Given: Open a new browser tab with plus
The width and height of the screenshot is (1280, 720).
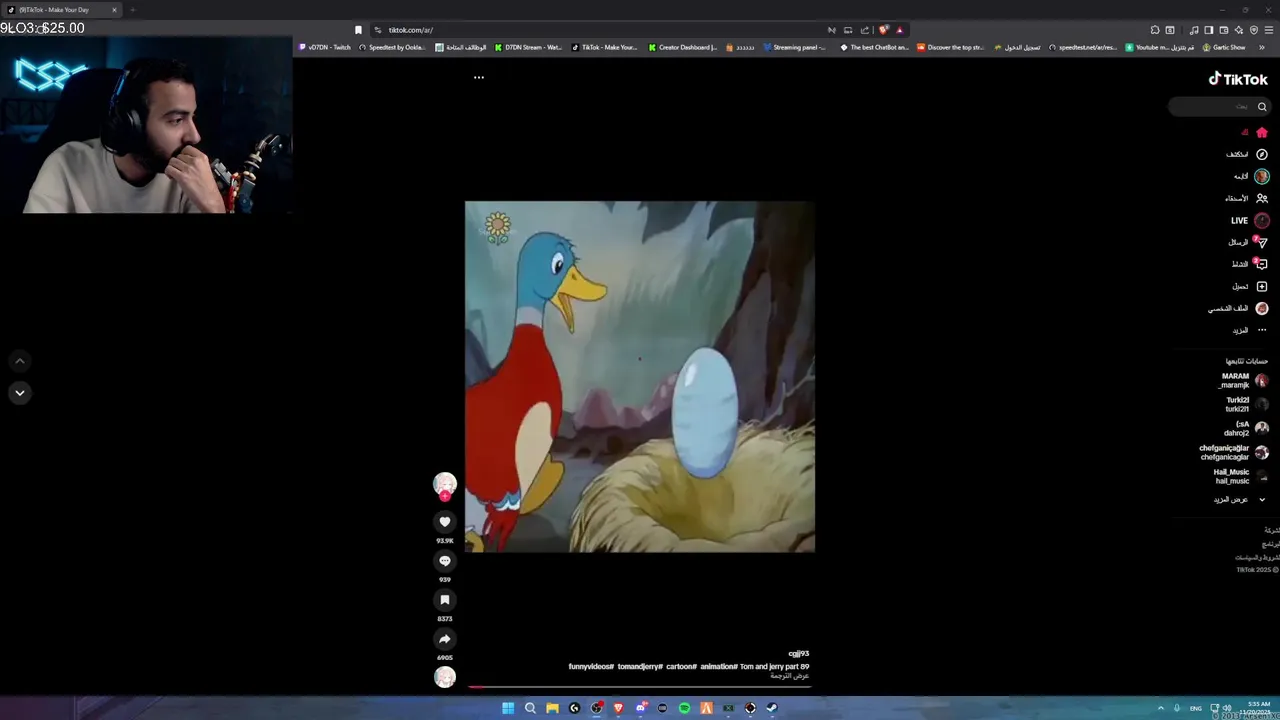Looking at the screenshot, I should click(132, 10).
